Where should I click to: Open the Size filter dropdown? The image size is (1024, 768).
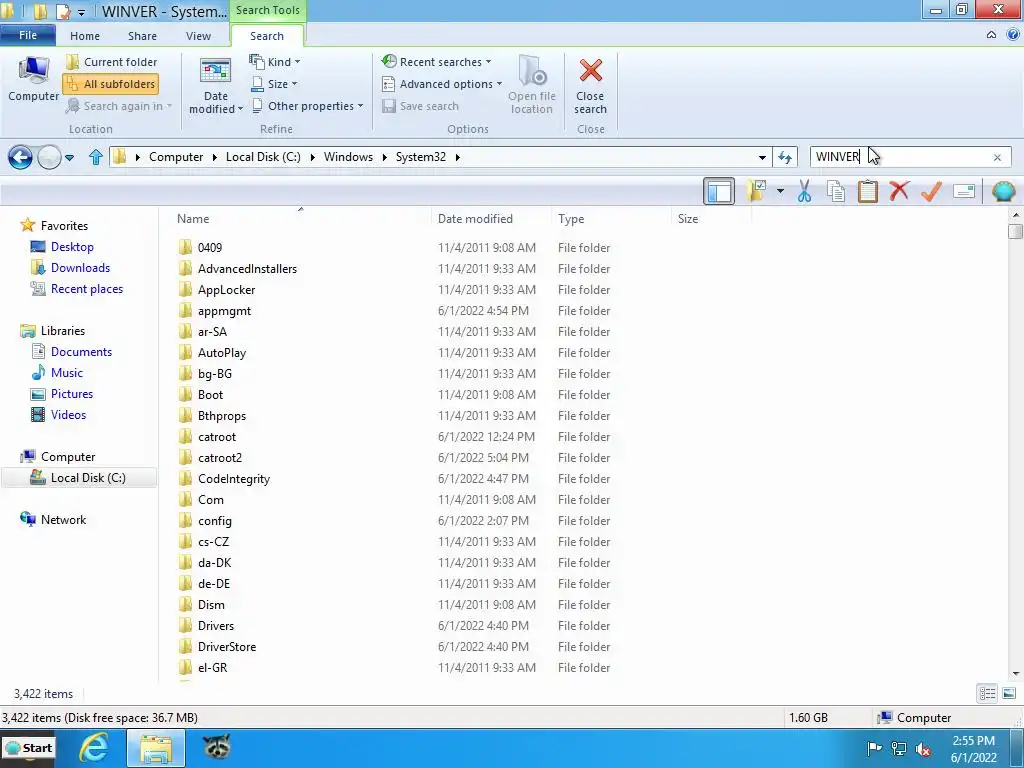[274, 84]
